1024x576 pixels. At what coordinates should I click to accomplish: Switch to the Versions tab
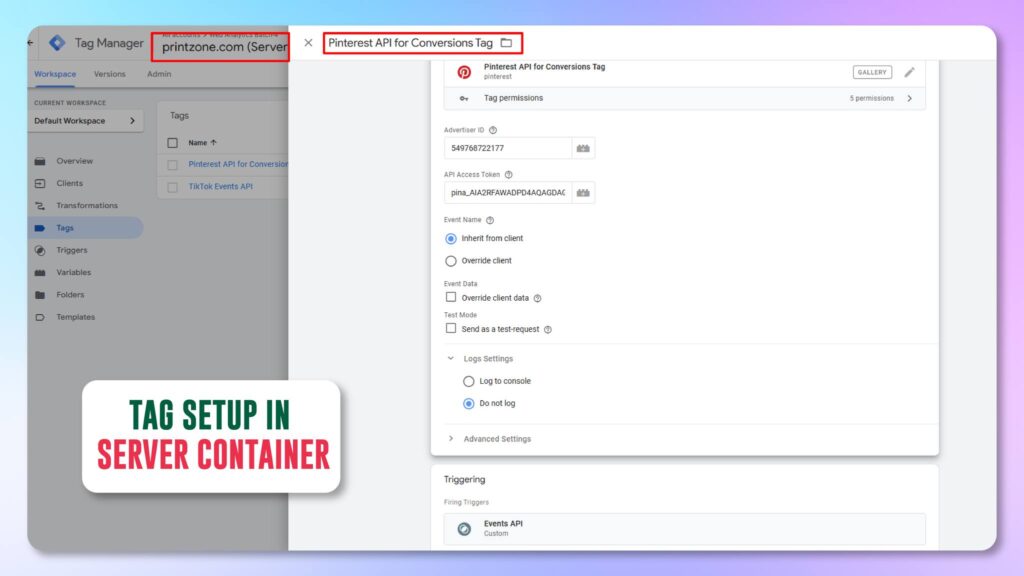coord(110,74)
